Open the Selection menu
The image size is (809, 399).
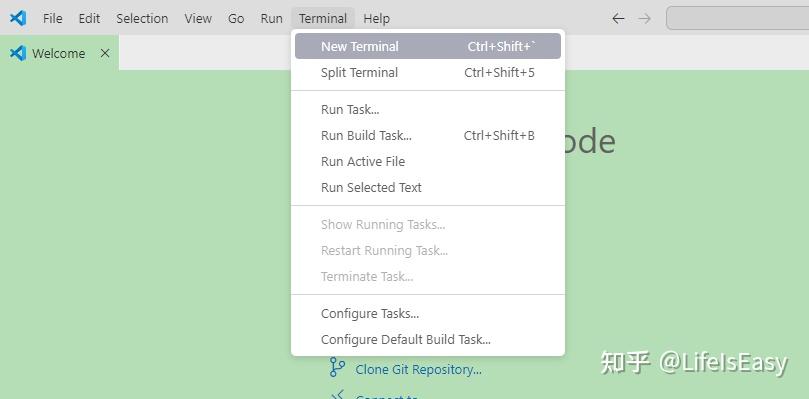pyautogui.click(x=142, y=19)
